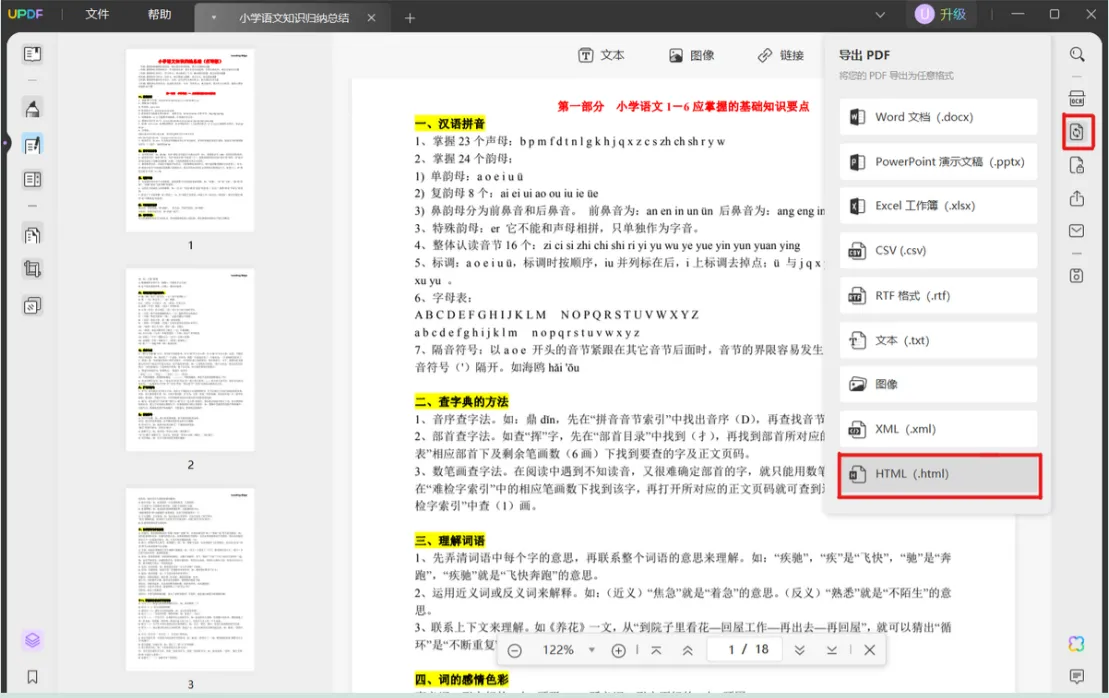Choose 图像 export format in export list
The height and width of the screenshot is (698, 1109).
pyautogui.click(x=938, y=384)
